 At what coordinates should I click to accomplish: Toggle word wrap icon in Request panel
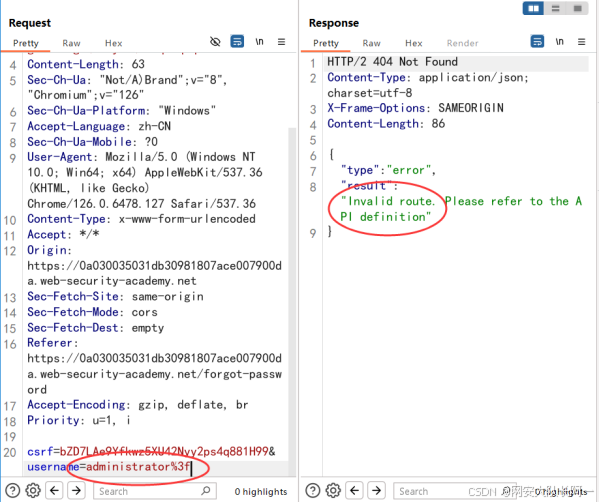[237, 42]
